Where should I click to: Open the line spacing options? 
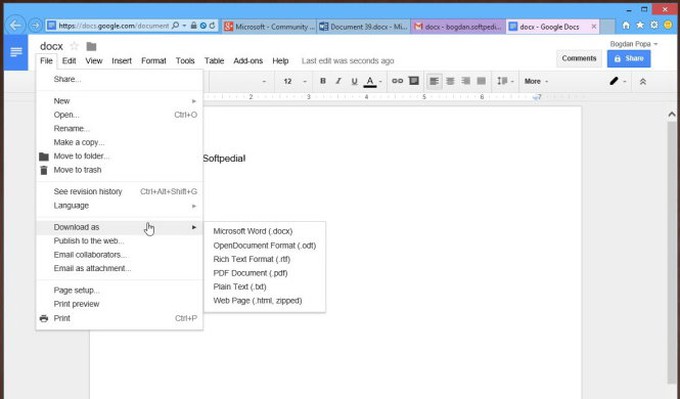pos(505,81)
